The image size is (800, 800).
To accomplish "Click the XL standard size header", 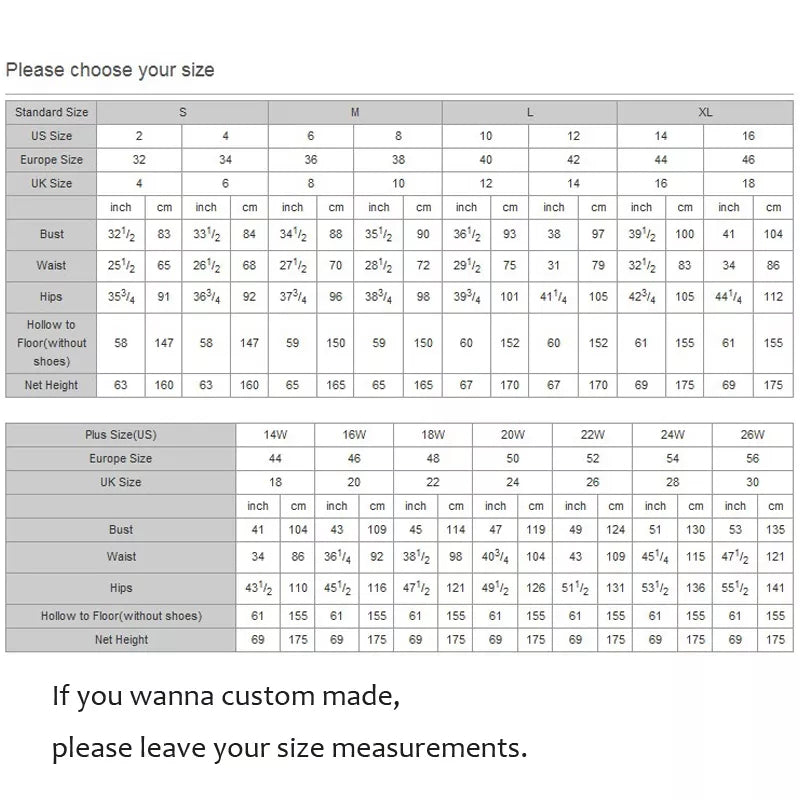I will pos(705,112).
